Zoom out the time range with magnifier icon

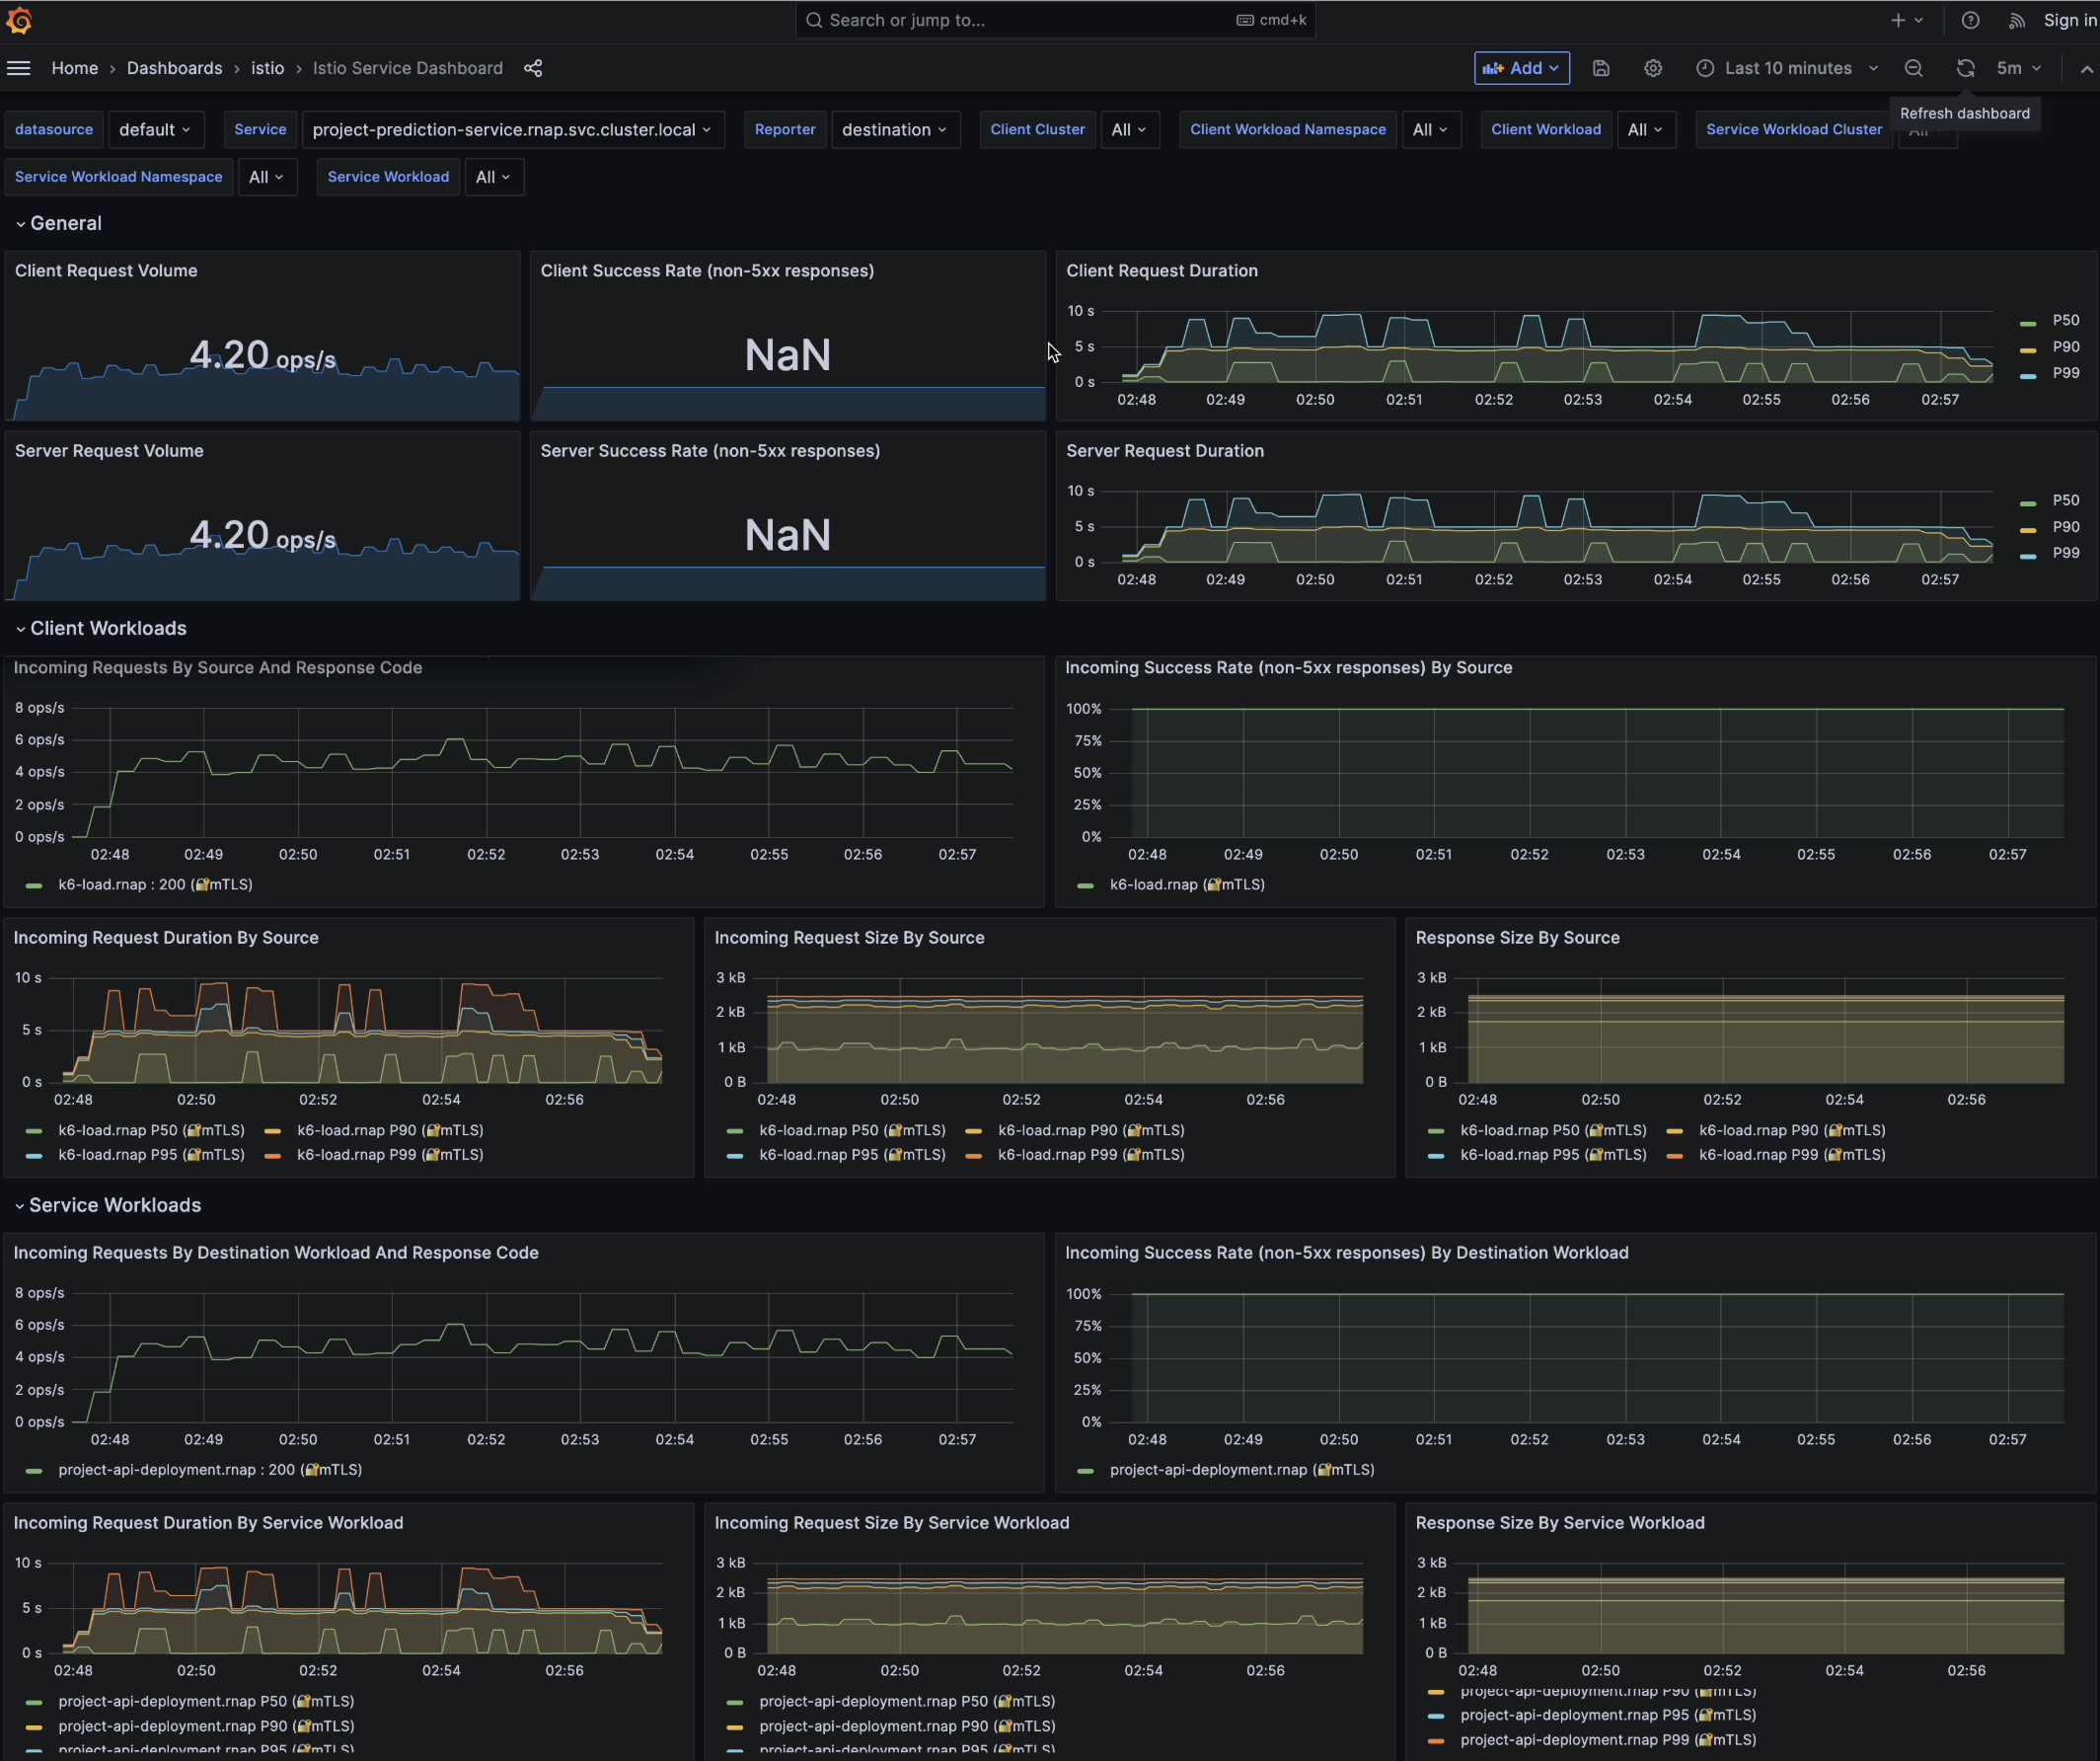(1913, 68)
